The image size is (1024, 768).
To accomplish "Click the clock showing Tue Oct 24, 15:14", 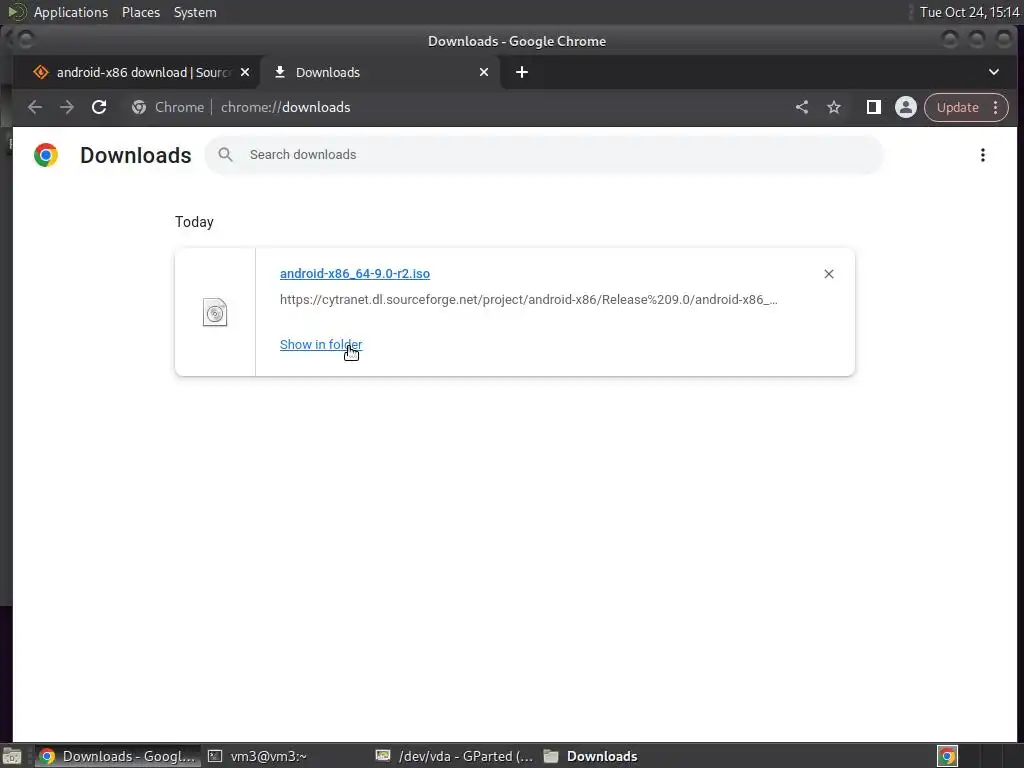I will coord(969,12).
